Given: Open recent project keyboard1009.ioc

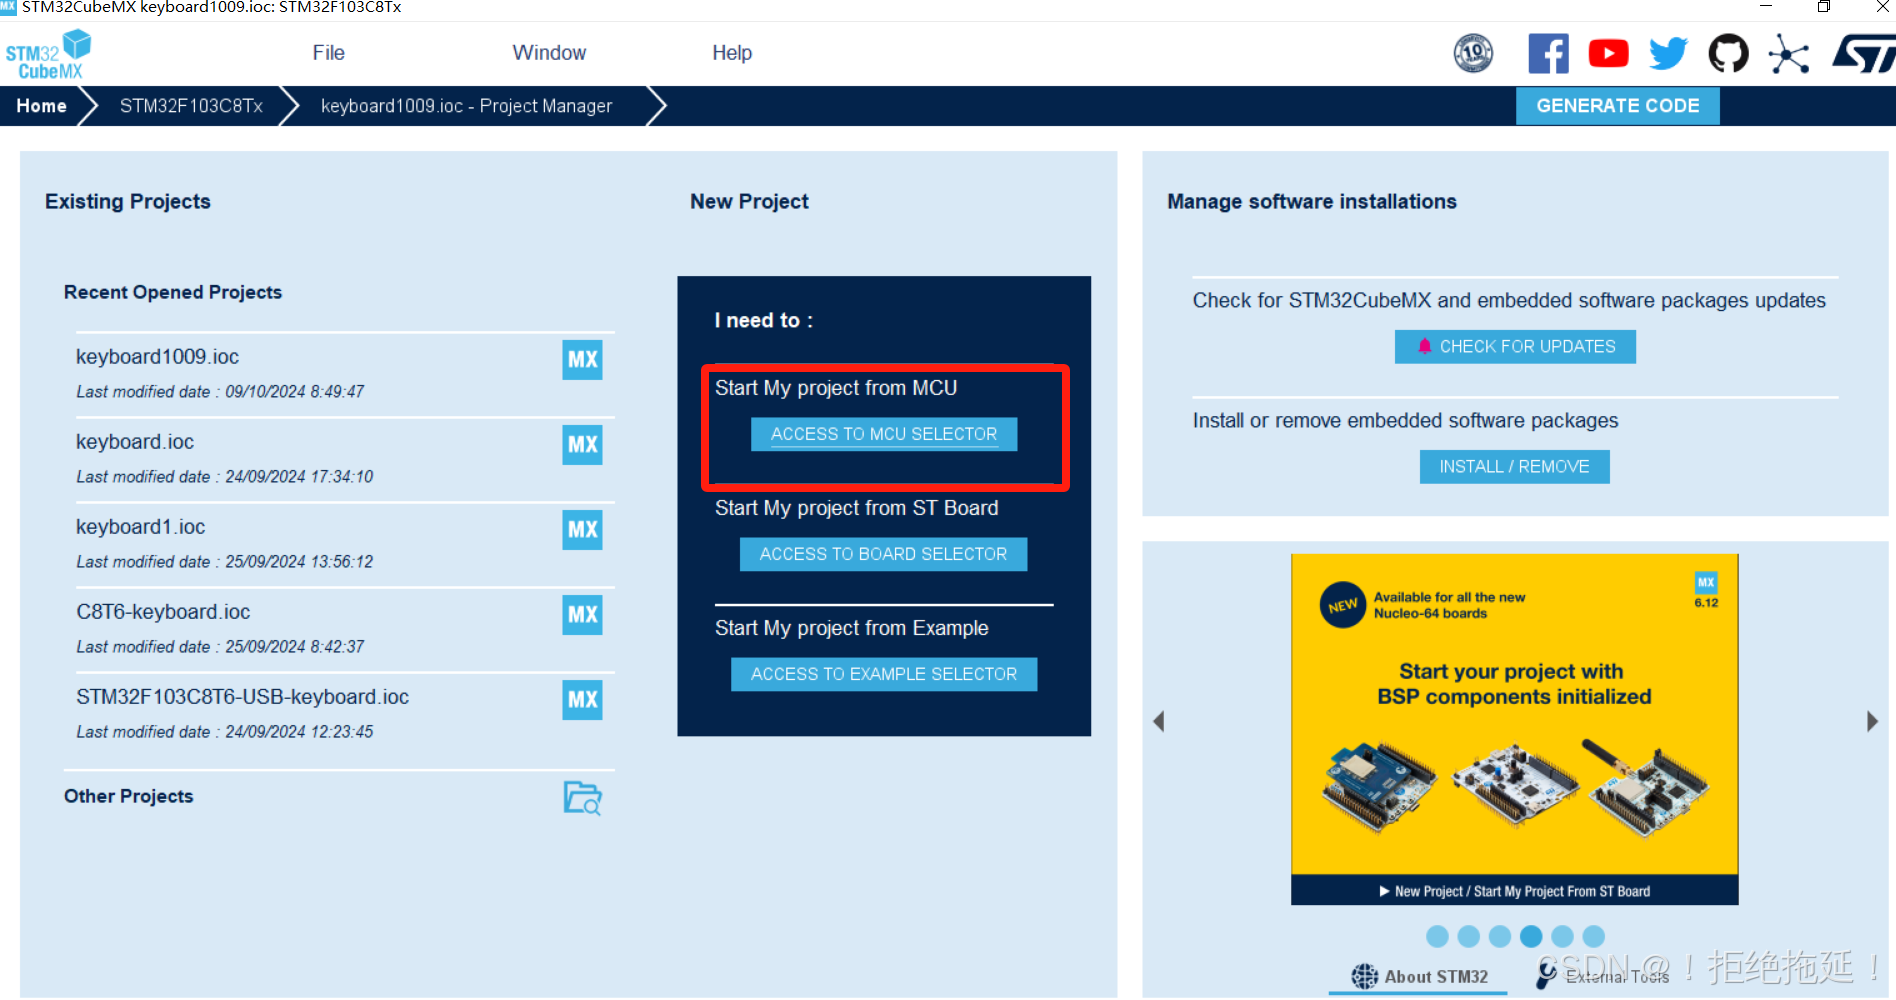Looking at the screenshot, I should click(x=157, y=357).
